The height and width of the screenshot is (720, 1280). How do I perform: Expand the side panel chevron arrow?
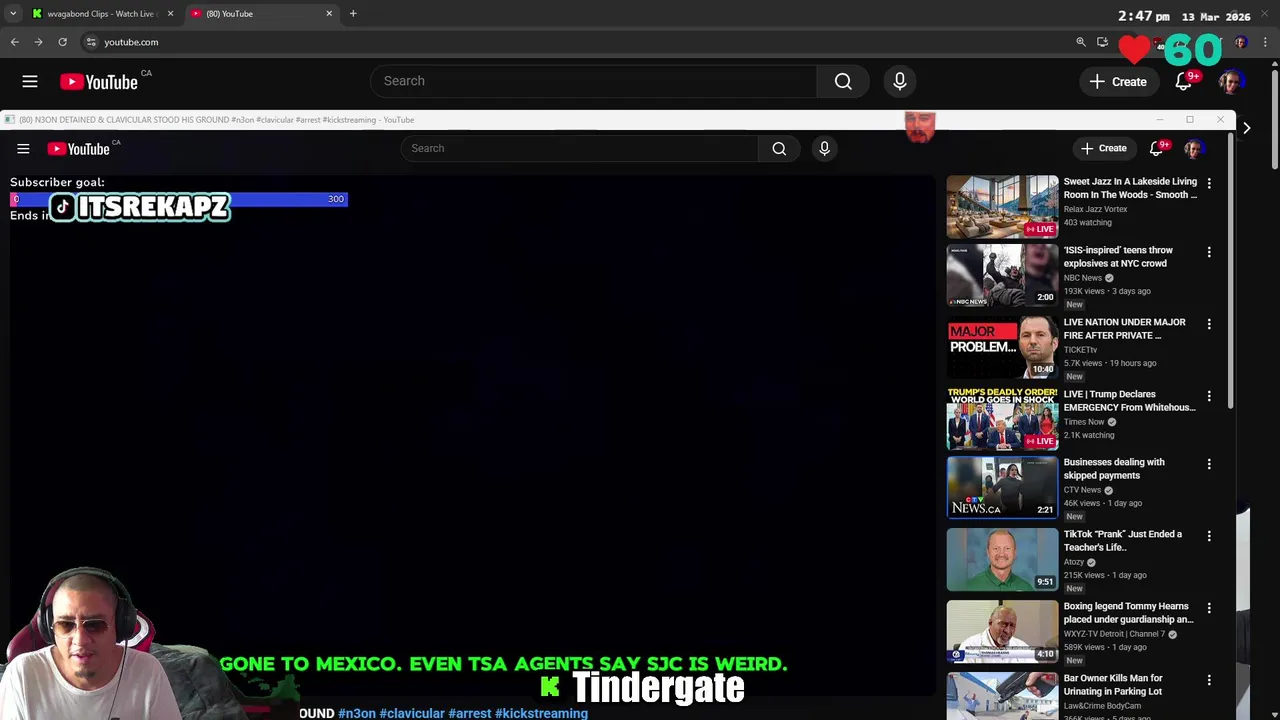[x=1246, y=128]
